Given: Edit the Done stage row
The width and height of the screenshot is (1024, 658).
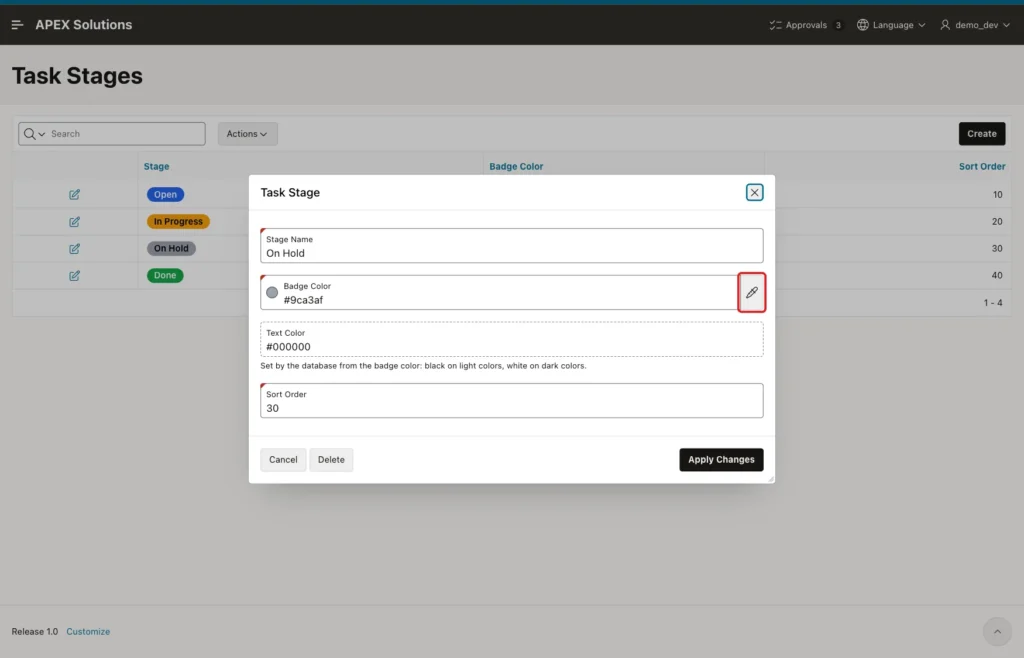Looking at the screenshot, I should pyautogui.click(x=74, y=275).
